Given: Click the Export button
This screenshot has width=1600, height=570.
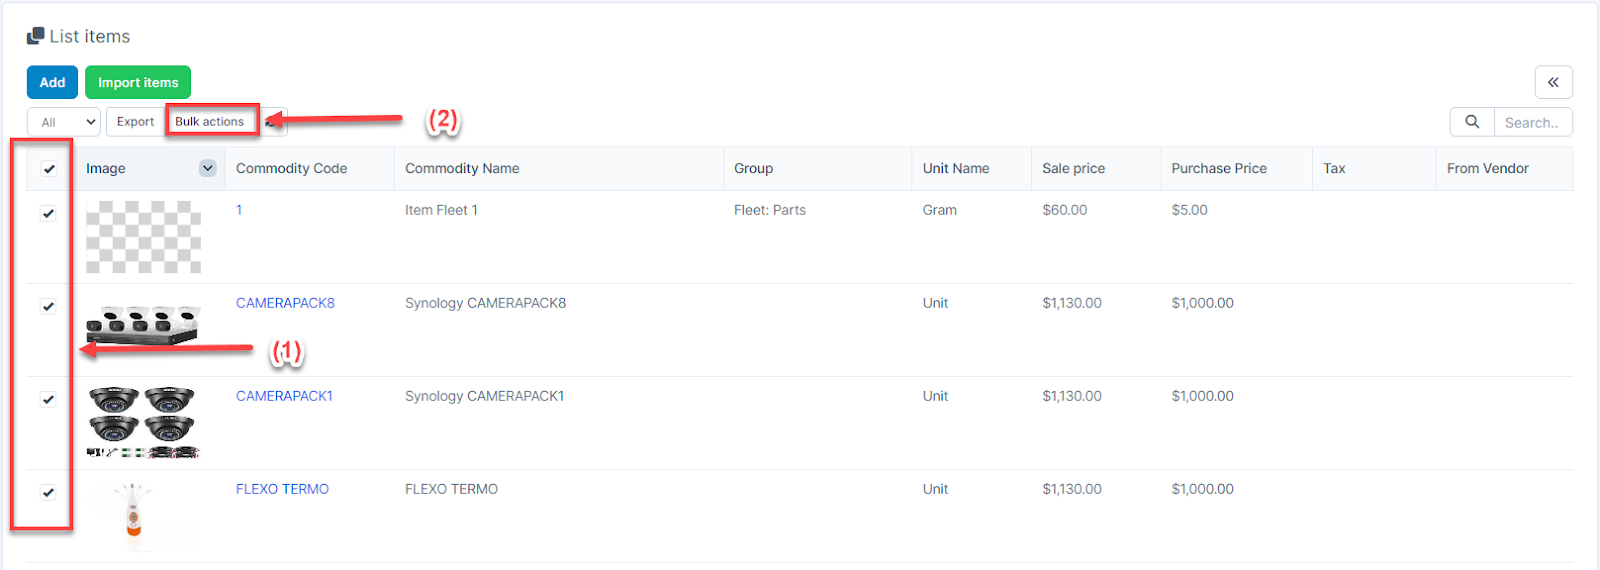Looking at the screenshot, I should pyautogui.click(x=135, y=122).
